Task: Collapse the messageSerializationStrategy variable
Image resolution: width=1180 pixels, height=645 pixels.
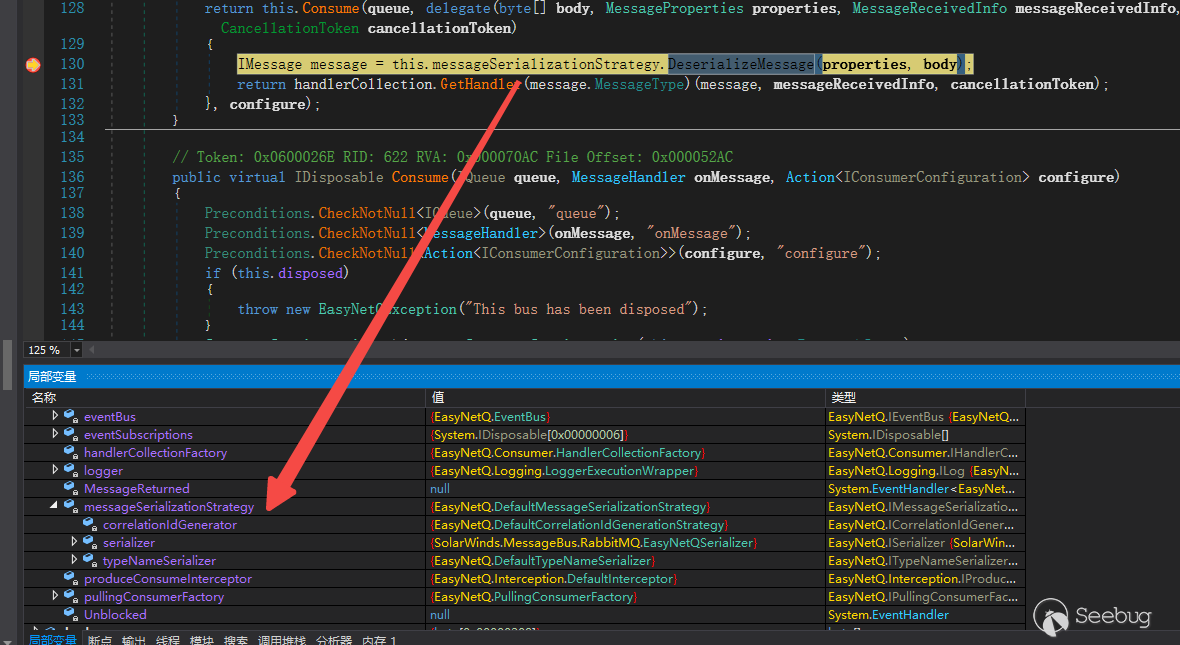Action: 54,506
